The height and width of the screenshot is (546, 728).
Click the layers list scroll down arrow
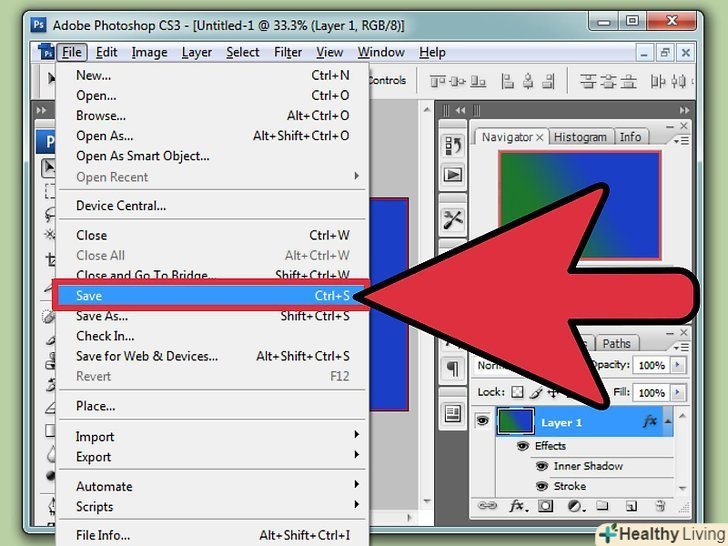[x=682, y=488]
